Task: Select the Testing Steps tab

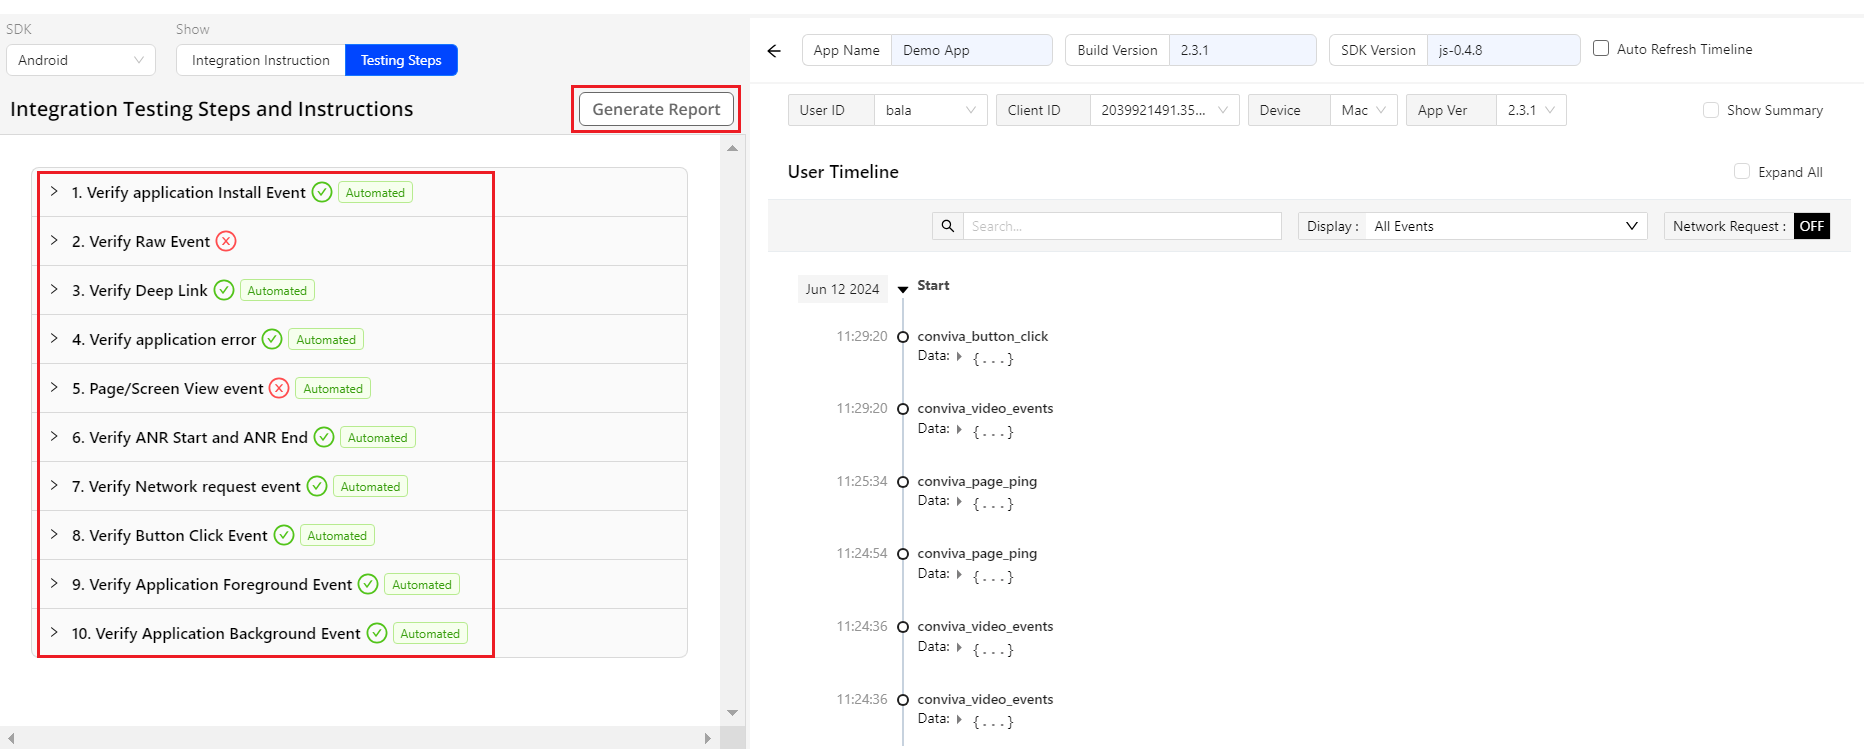Action: (x=401, y=60)
